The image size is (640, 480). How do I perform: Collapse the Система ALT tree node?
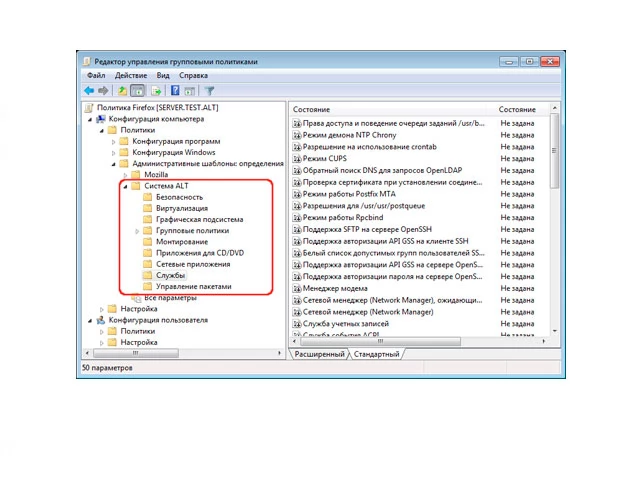124,186
